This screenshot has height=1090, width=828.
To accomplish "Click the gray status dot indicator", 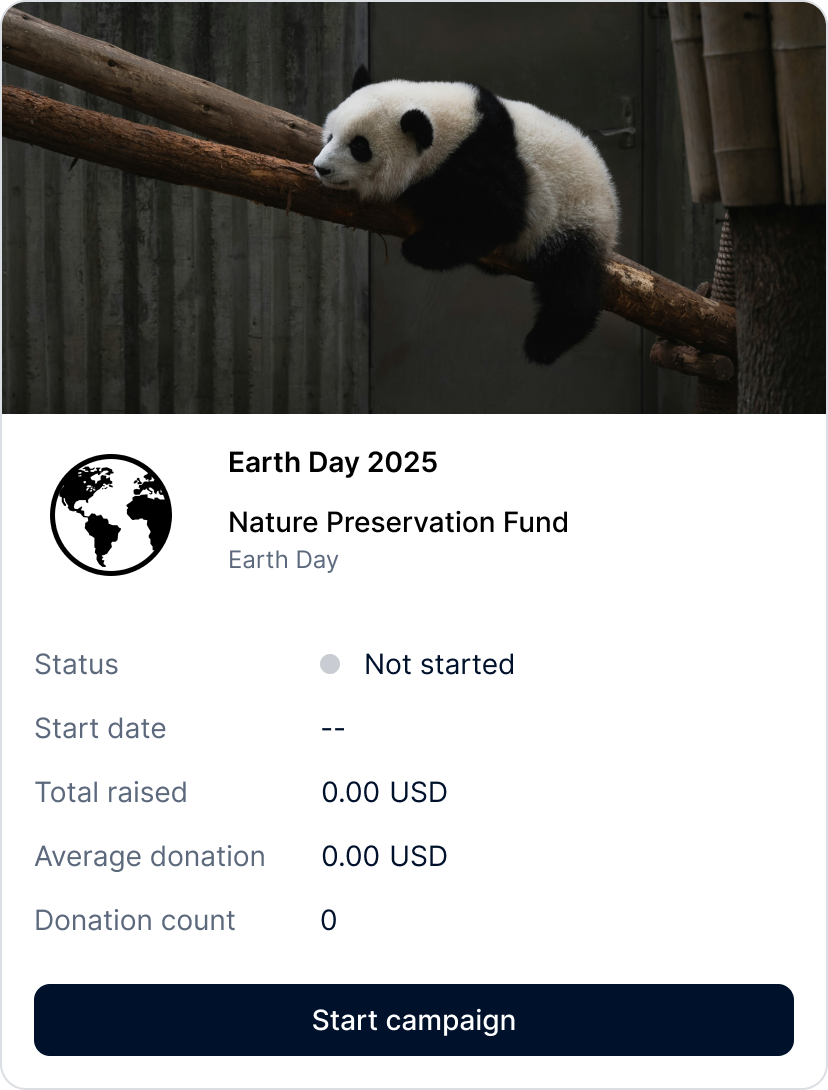I will (x=329, y=664).
